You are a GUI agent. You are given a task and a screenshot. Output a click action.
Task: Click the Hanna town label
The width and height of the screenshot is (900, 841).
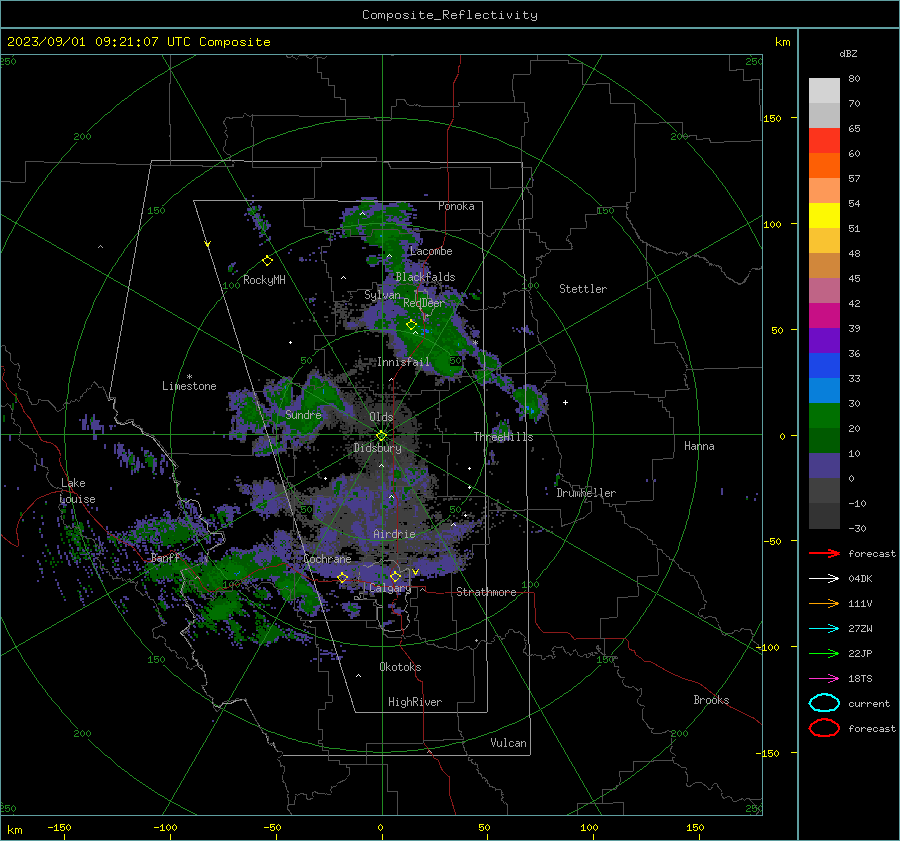pyautogui.click(x=699, y=446)
